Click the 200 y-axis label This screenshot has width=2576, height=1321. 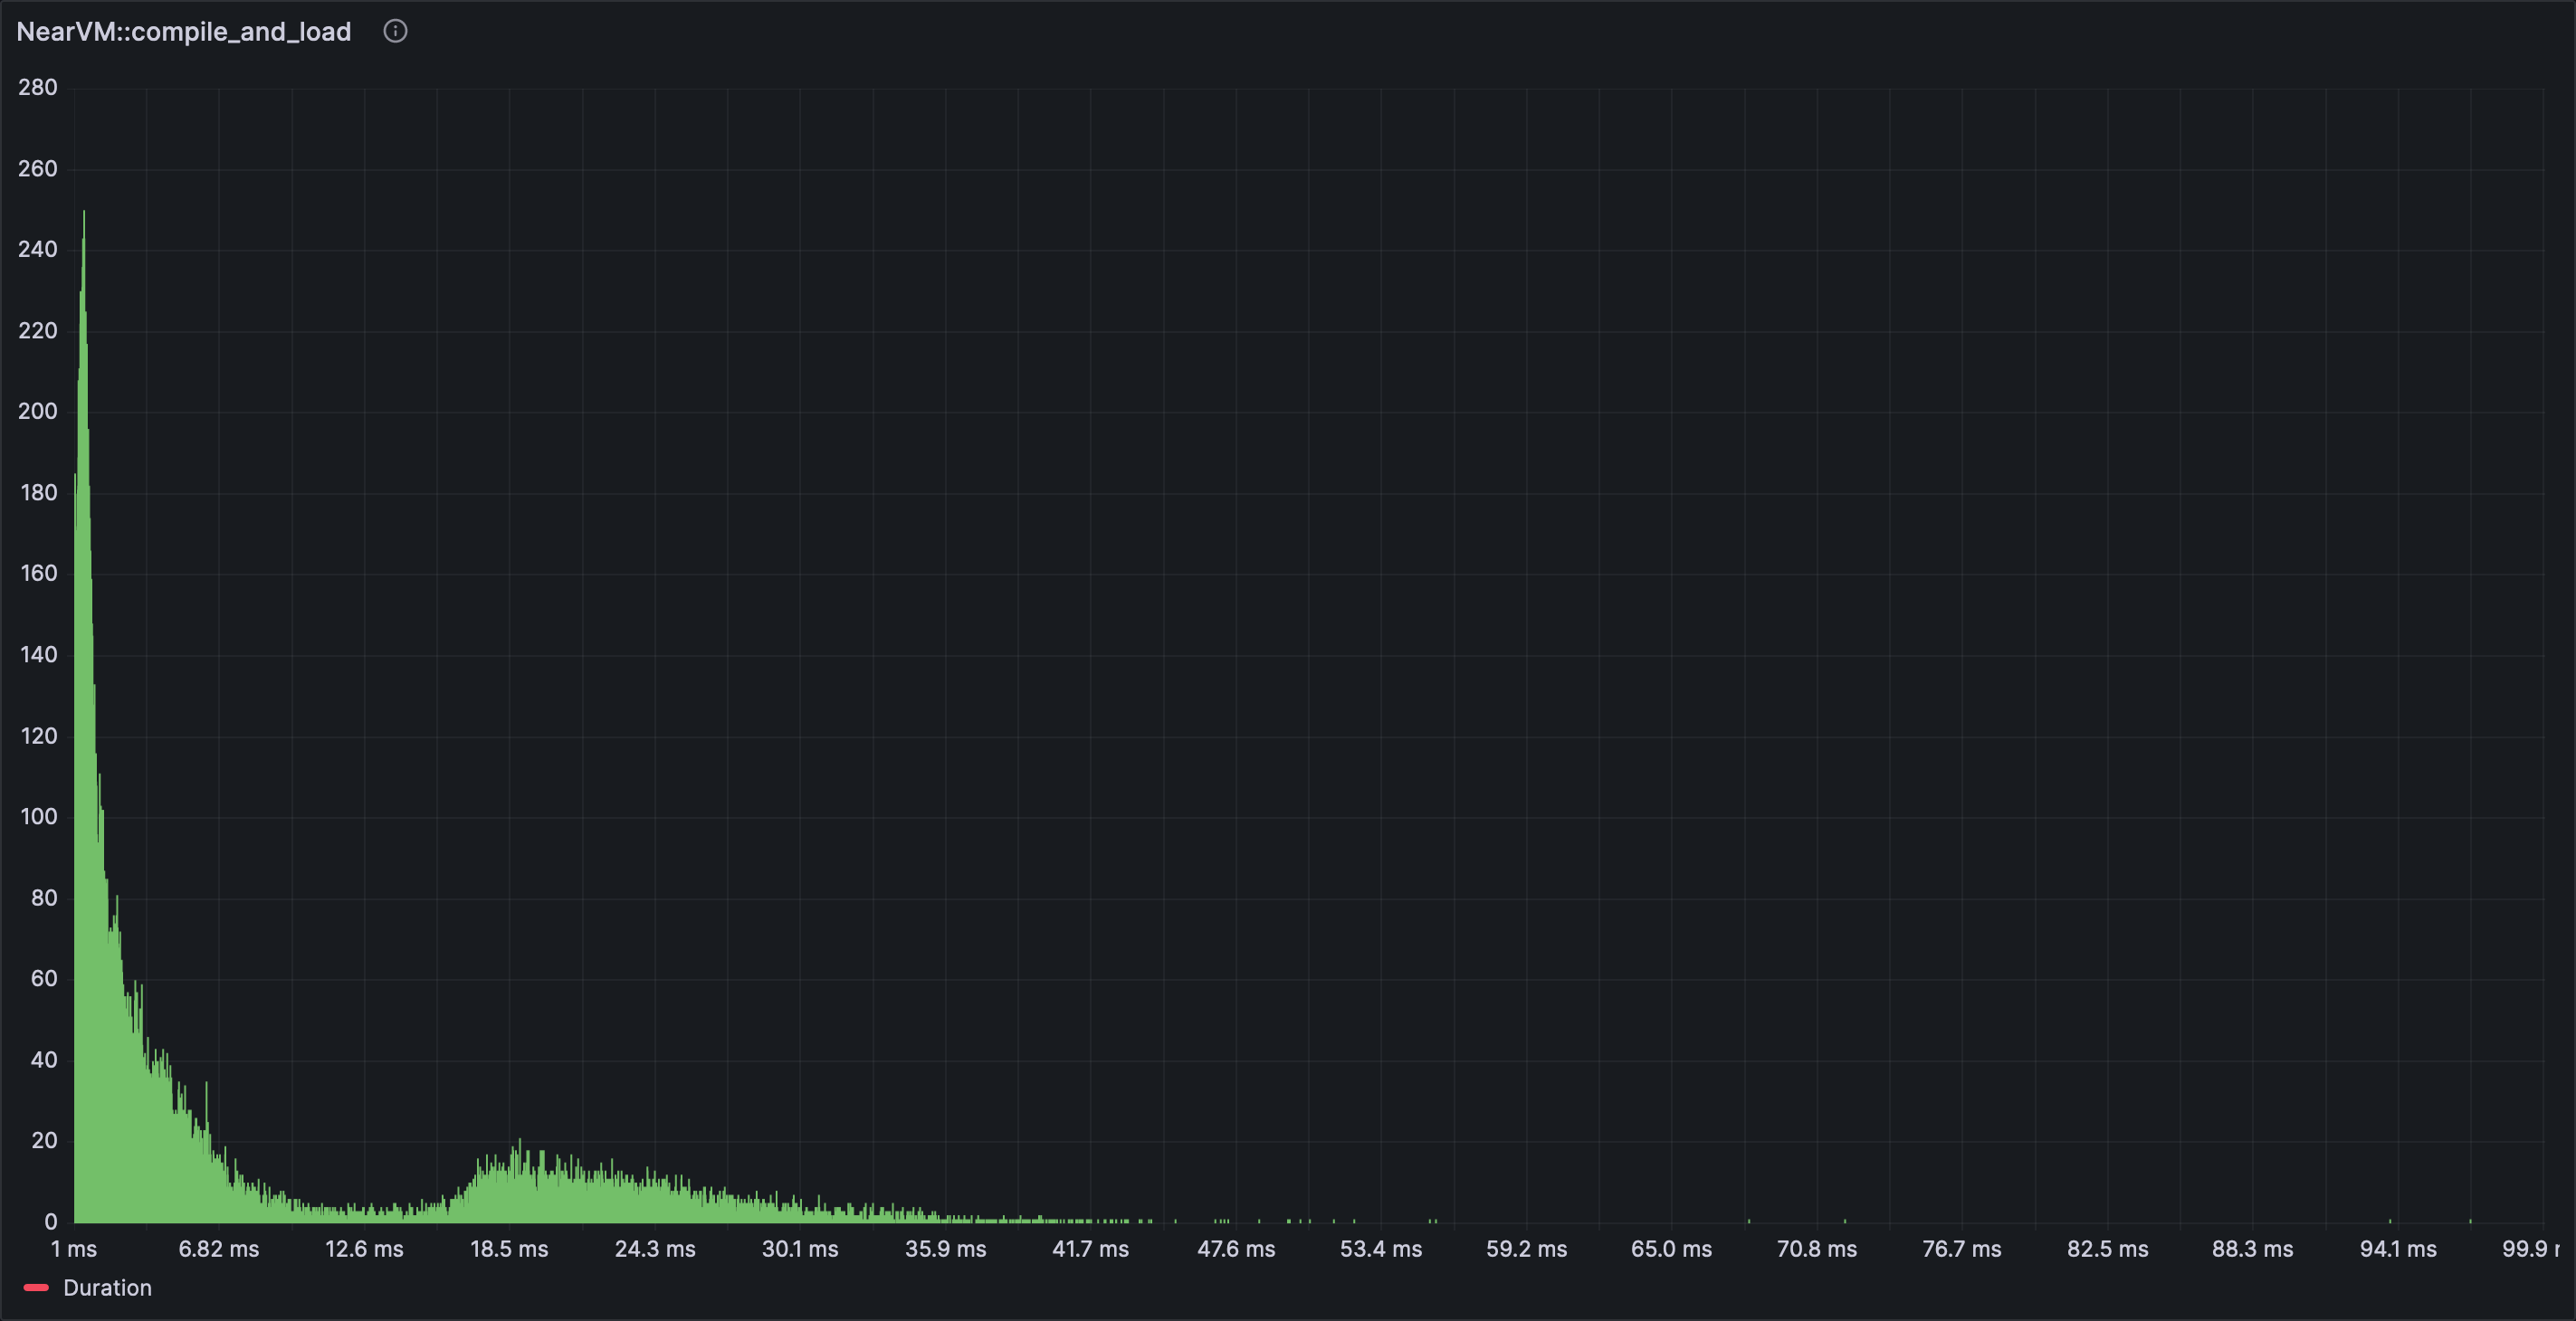point(38,411)
